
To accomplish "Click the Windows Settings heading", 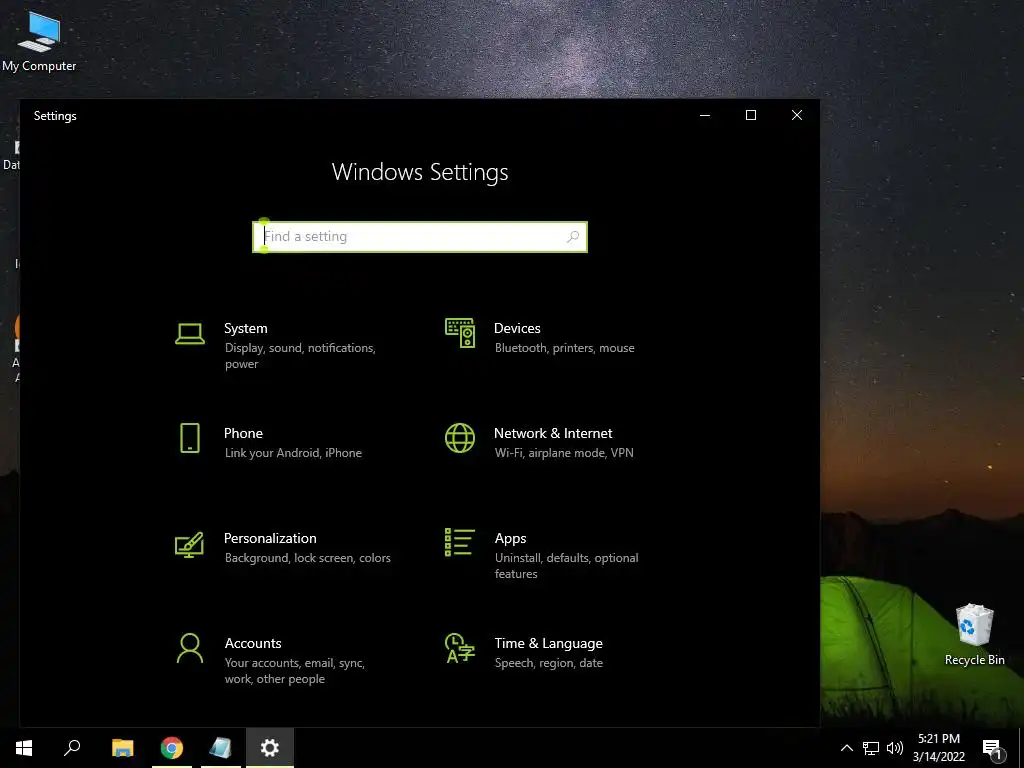I will 420,172.
